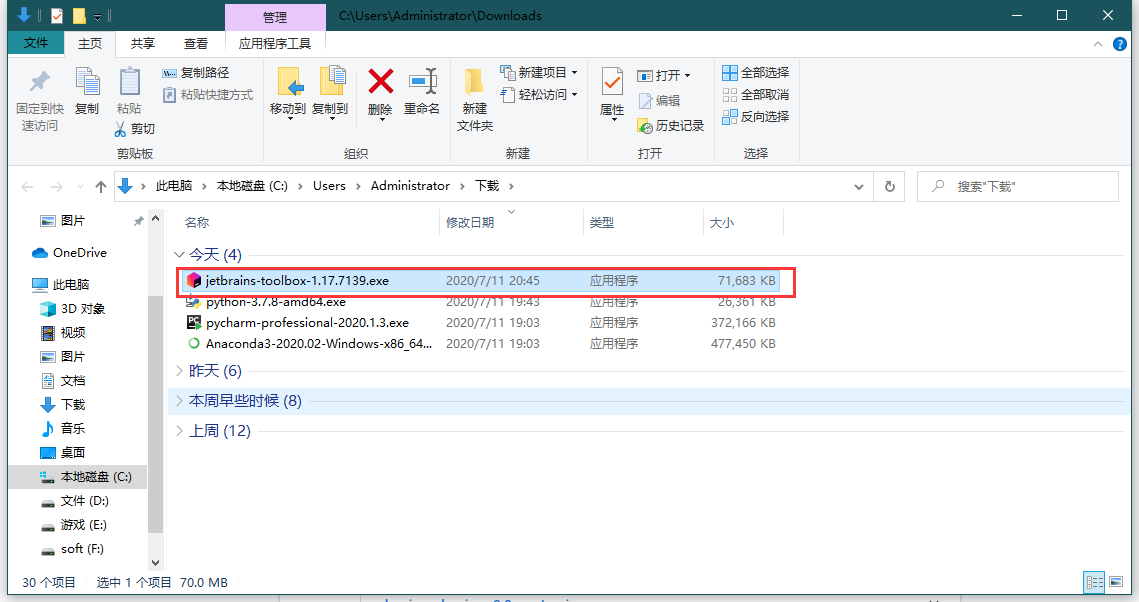
Task: Click the Paste (粘贴) ribbon icon
Action: click(x=129, y=82)
